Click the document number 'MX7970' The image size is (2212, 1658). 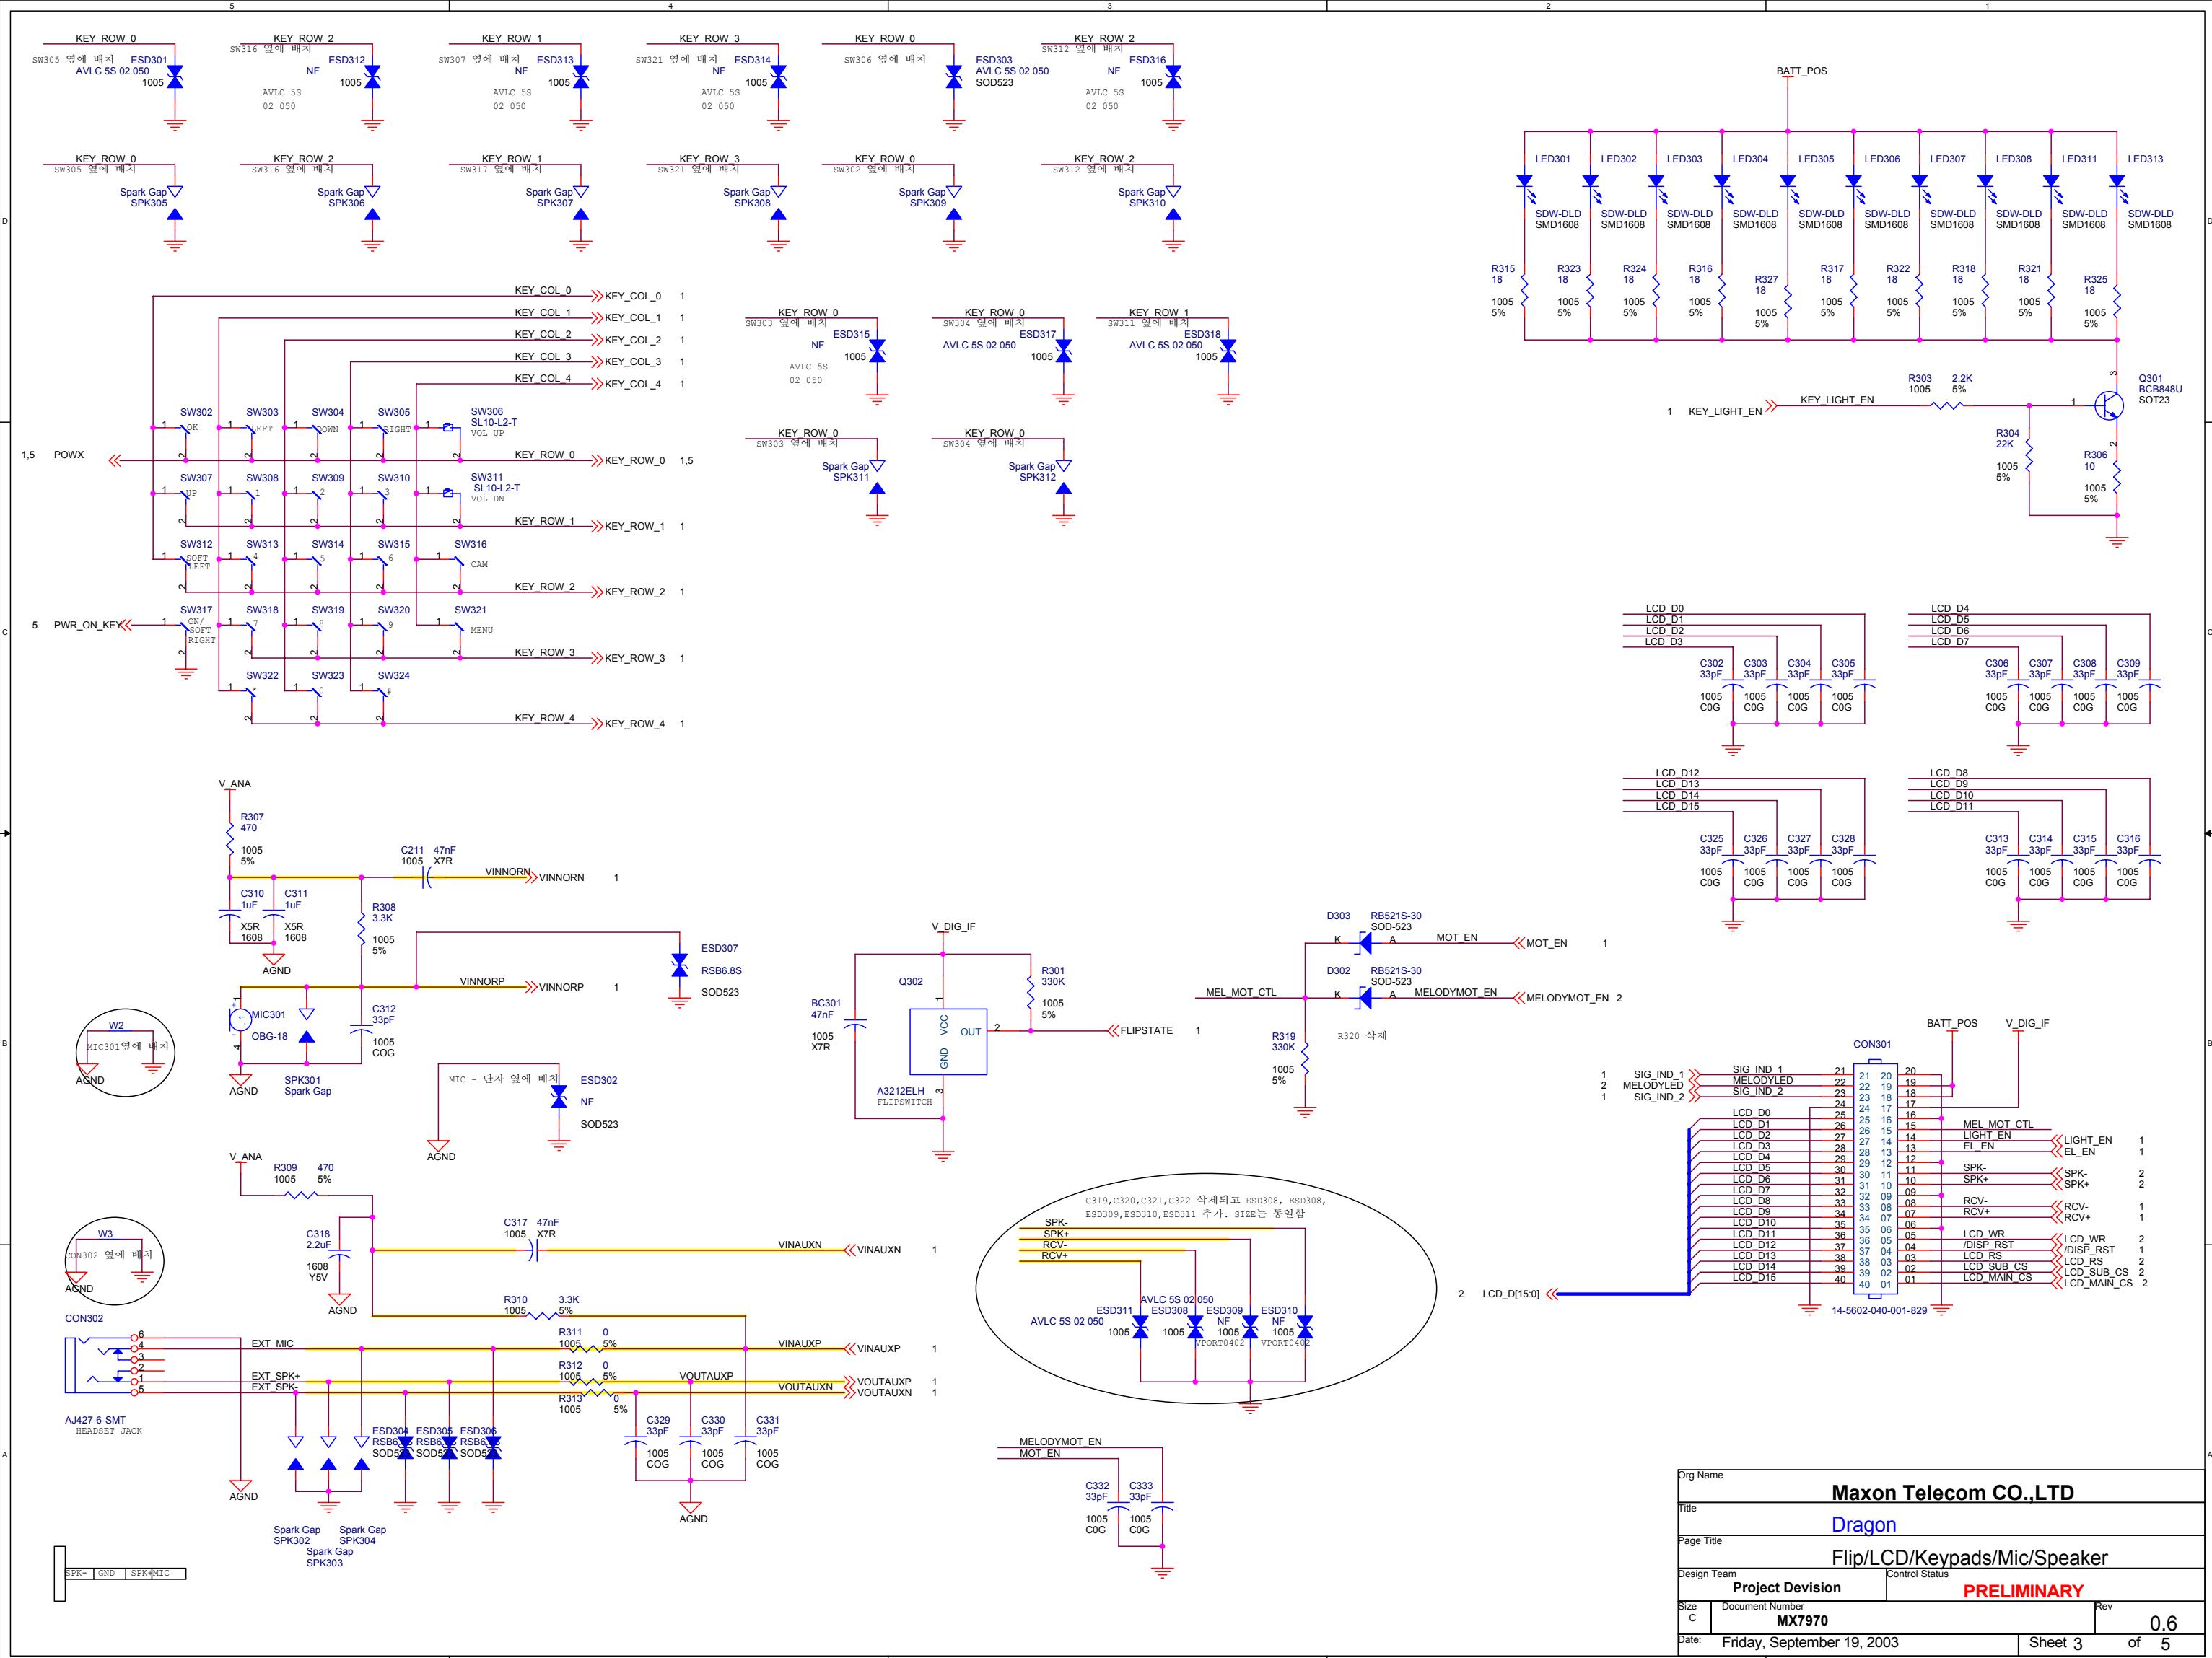tap(1802, 1621)
